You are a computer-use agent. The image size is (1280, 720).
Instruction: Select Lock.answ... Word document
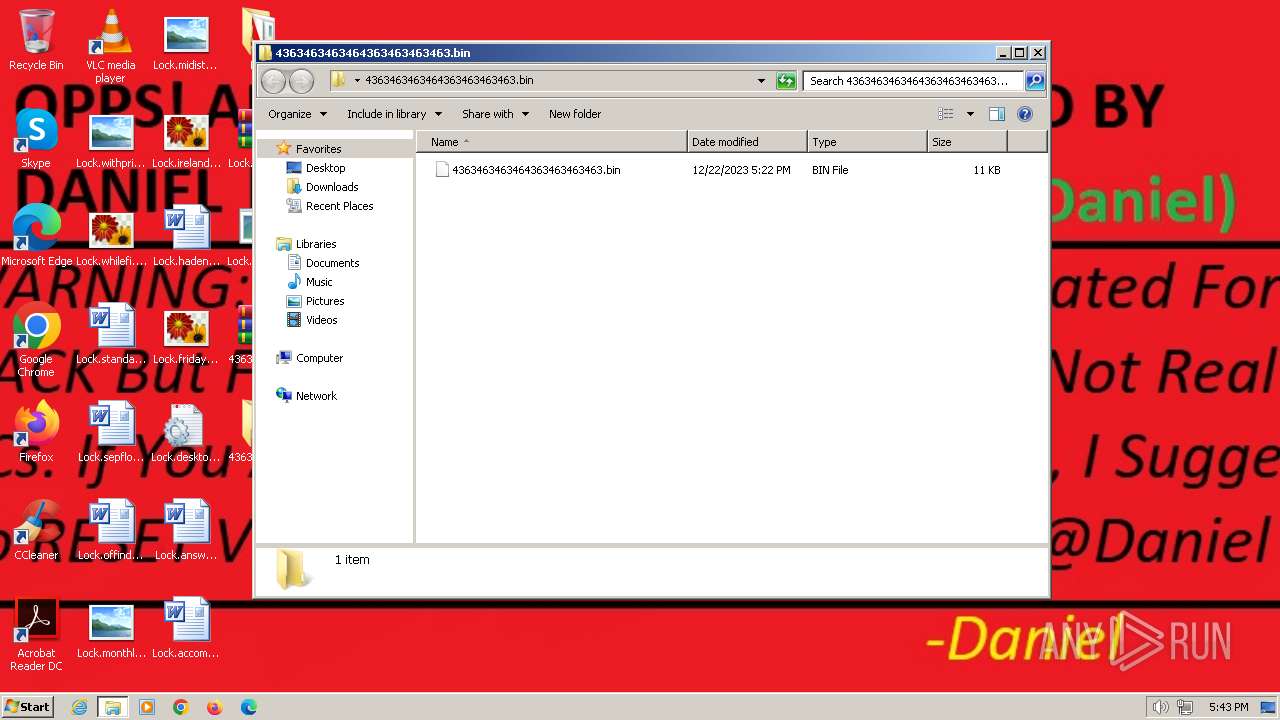click(x=186, y=531)
